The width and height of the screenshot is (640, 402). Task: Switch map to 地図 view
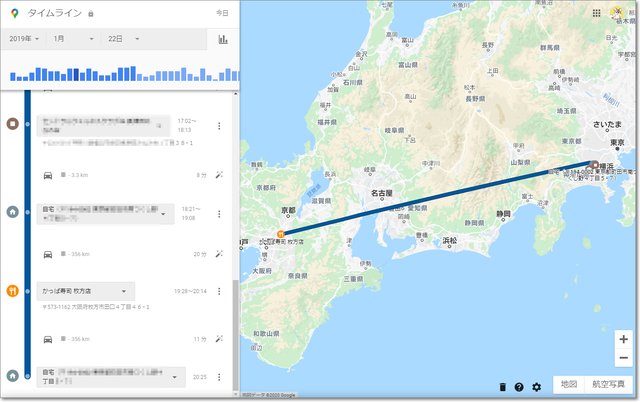(567, 384)
